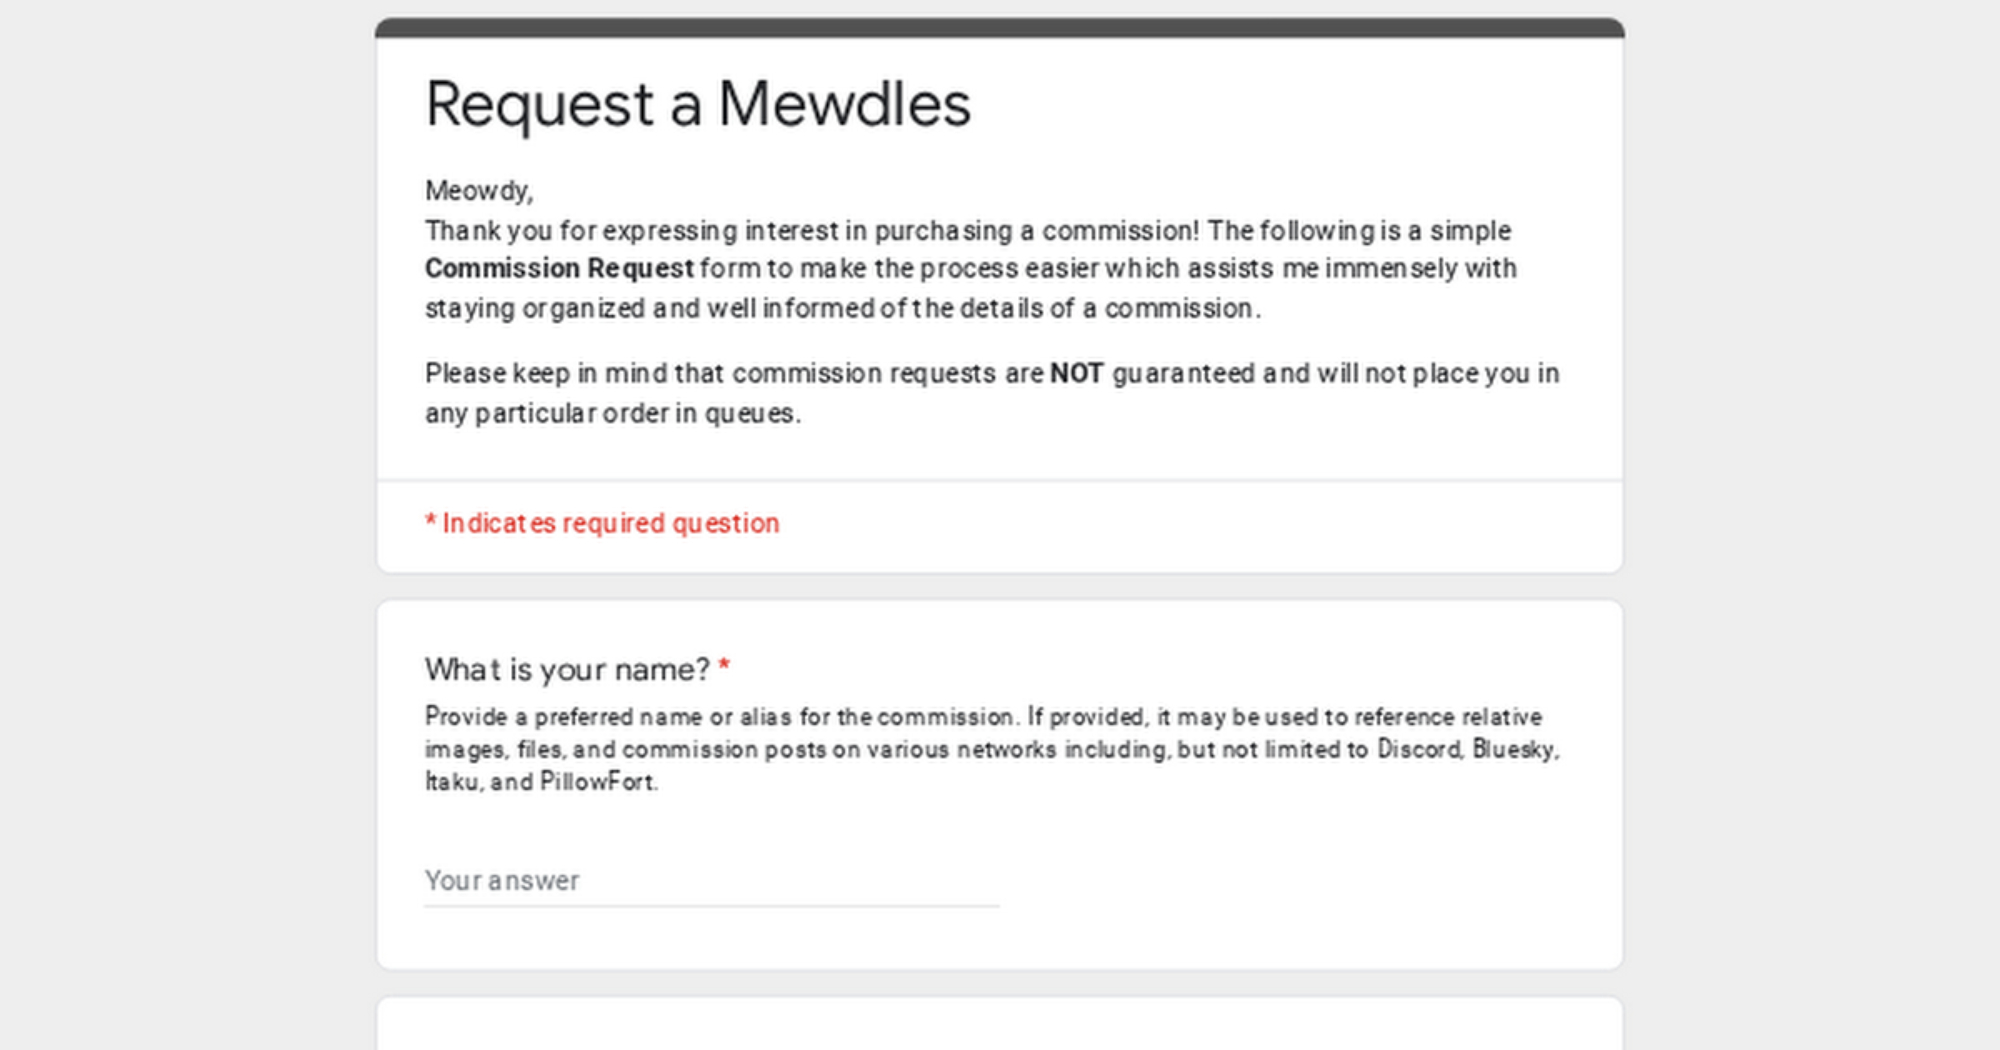Click the word "Discord" in the description
This screenshot has width=2000, height=1050.
(1418, 750)
